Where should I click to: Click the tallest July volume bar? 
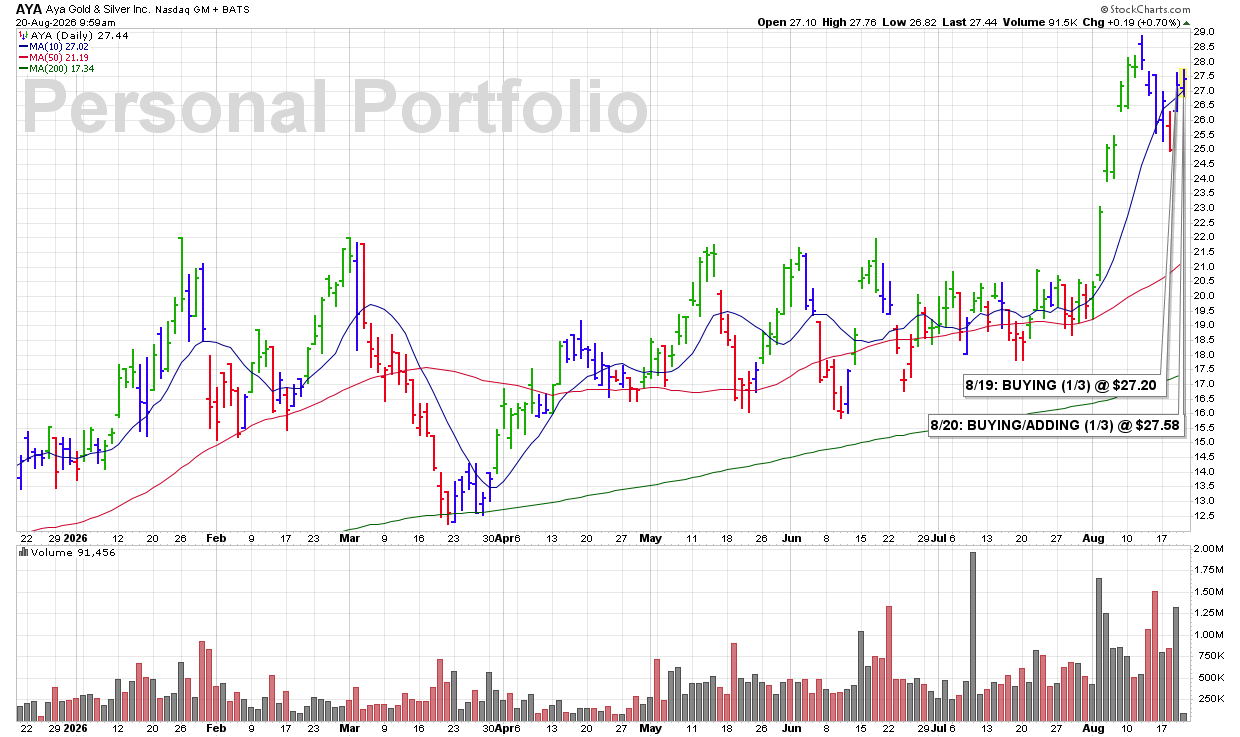pos(972,636)
